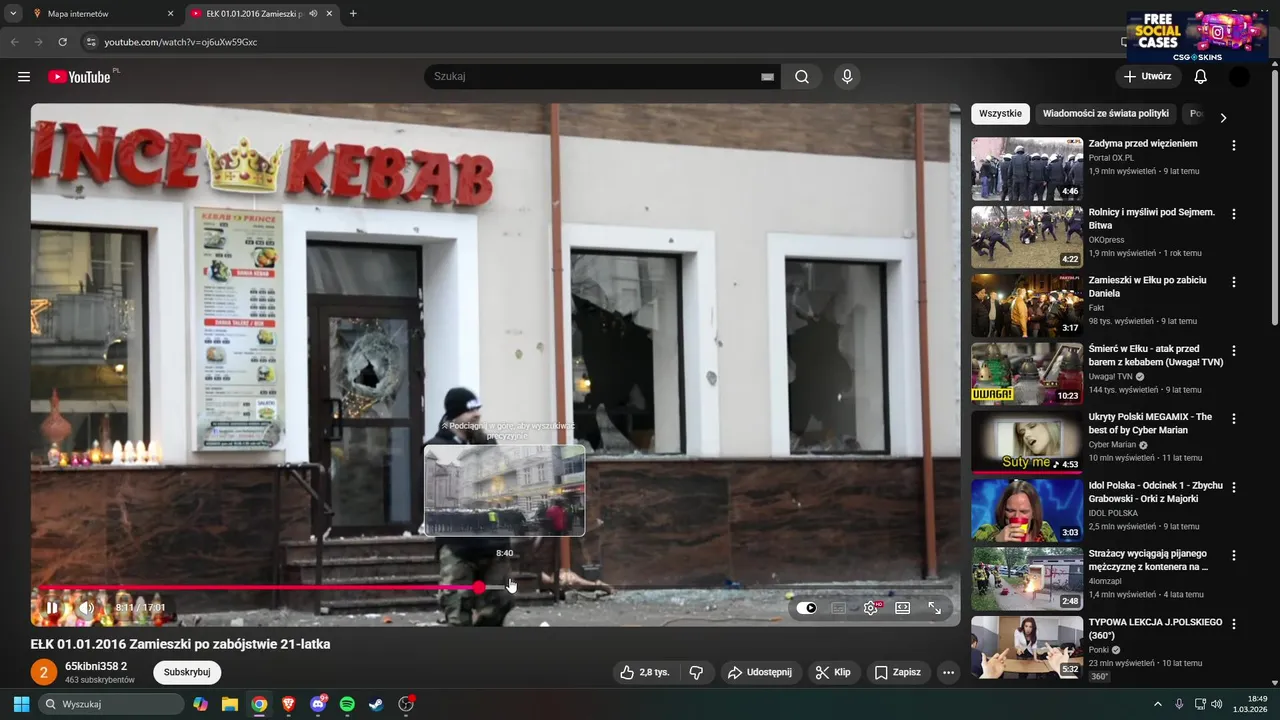This screenshot has height=720, width=1280.
Task: Open a new browser tab
Action: [x=353, y=14]
